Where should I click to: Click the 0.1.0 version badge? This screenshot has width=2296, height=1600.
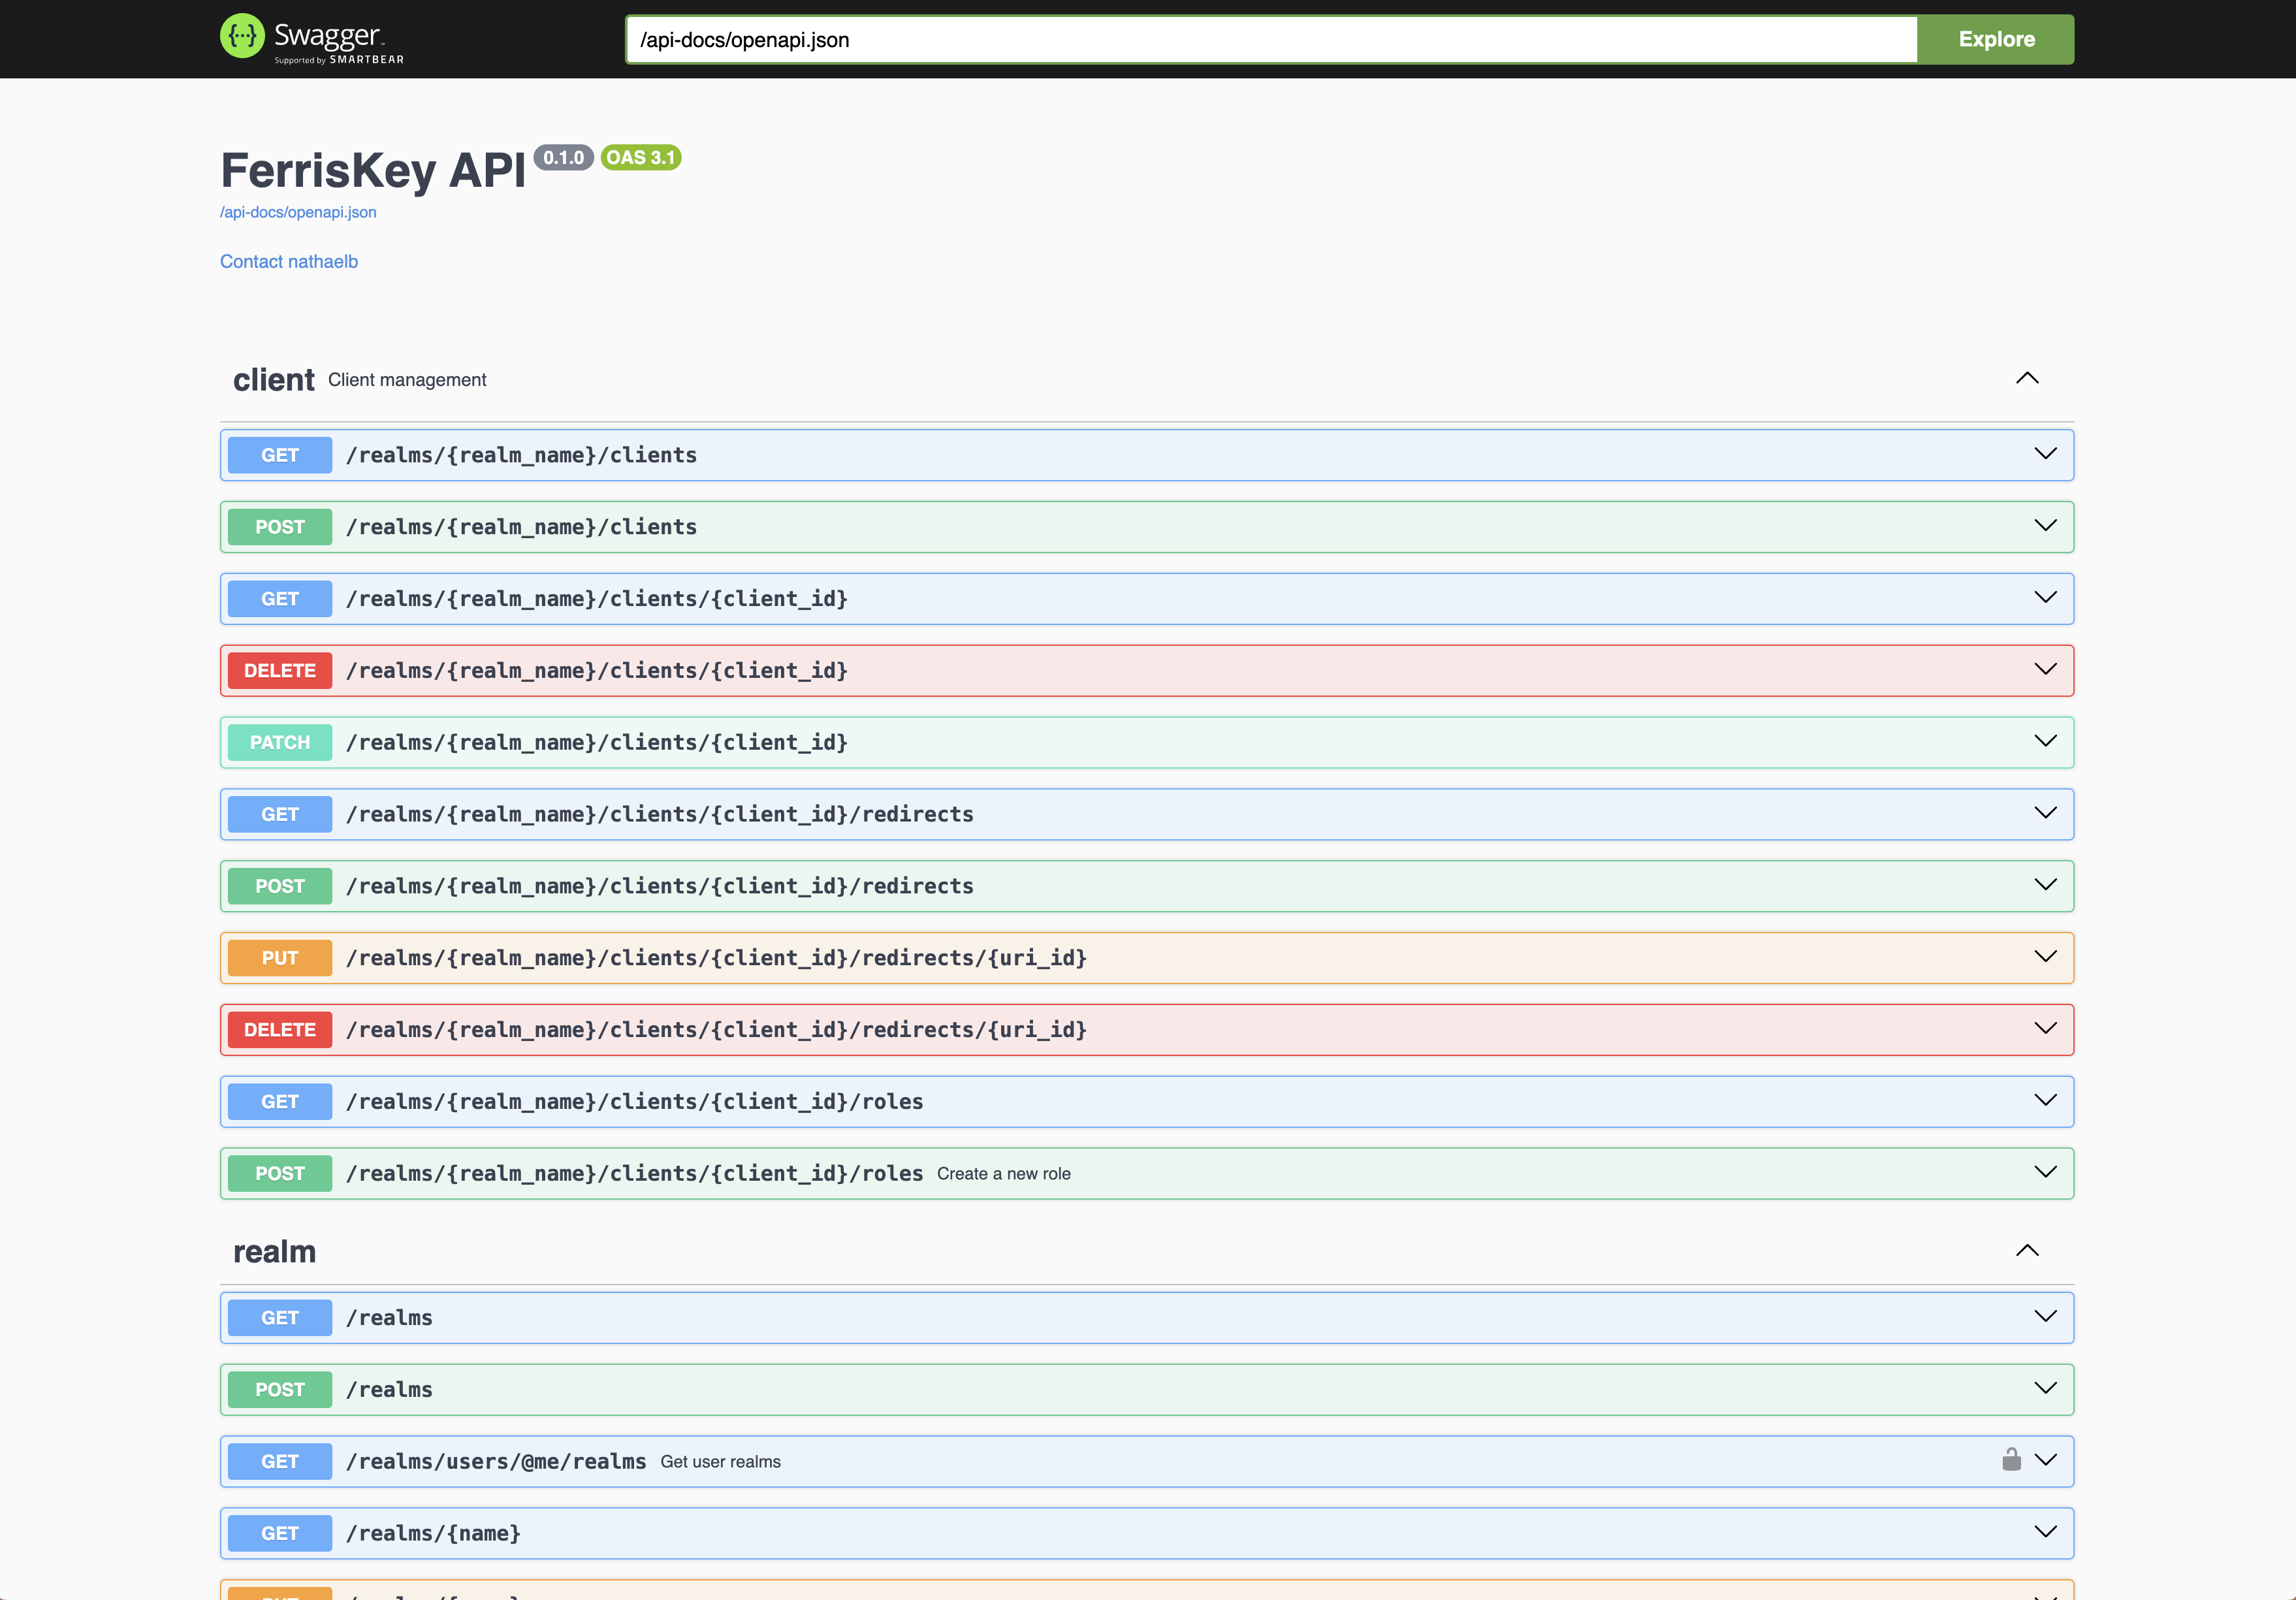[563, 158]
